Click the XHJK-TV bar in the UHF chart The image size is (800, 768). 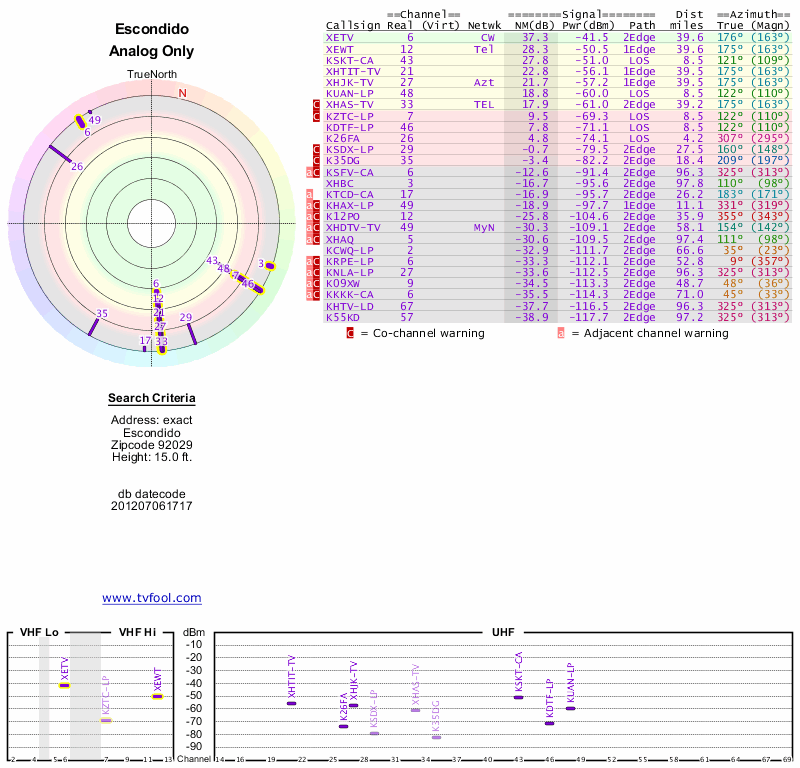pyautogui.click(x=354, y=705)
